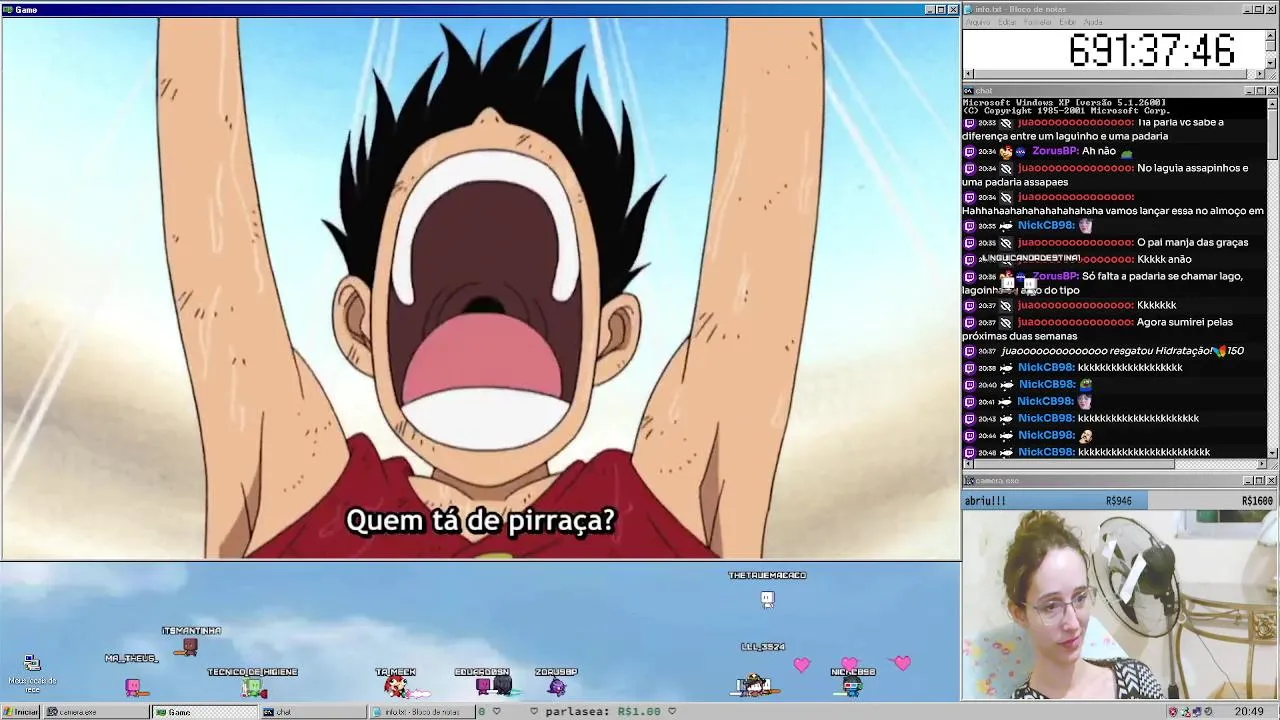Close the chat window
This screenshot has width=1280, height=720.
[x=1272, y=90]
